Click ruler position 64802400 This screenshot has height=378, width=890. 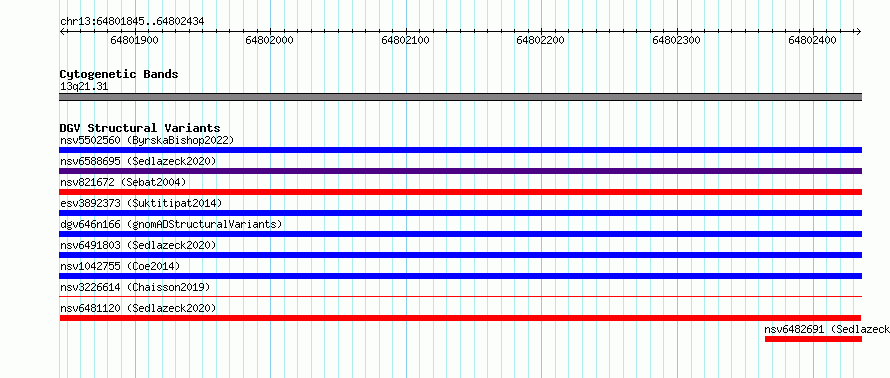[813, 40]
